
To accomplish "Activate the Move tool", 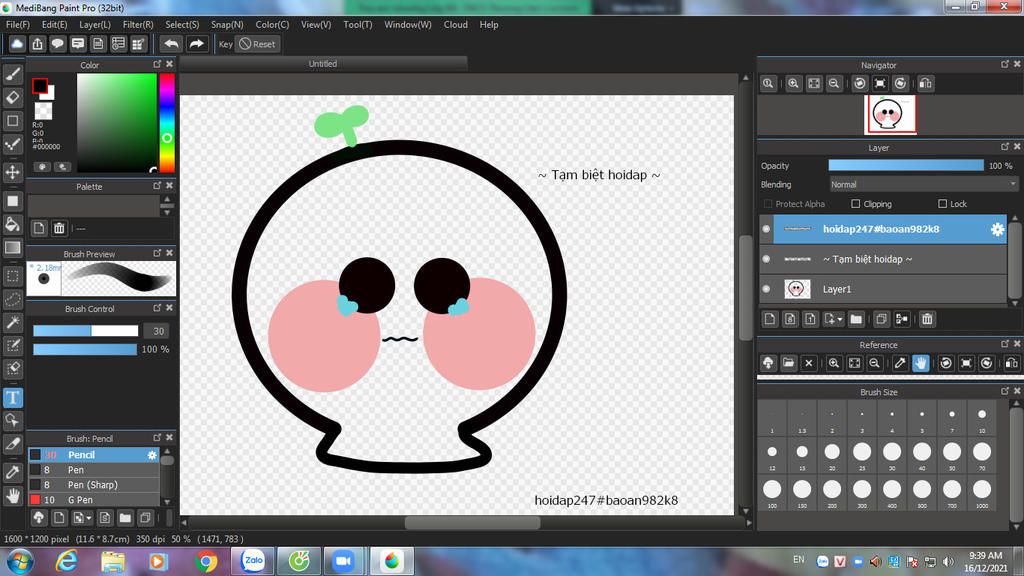I will click(x=12, y=172).
